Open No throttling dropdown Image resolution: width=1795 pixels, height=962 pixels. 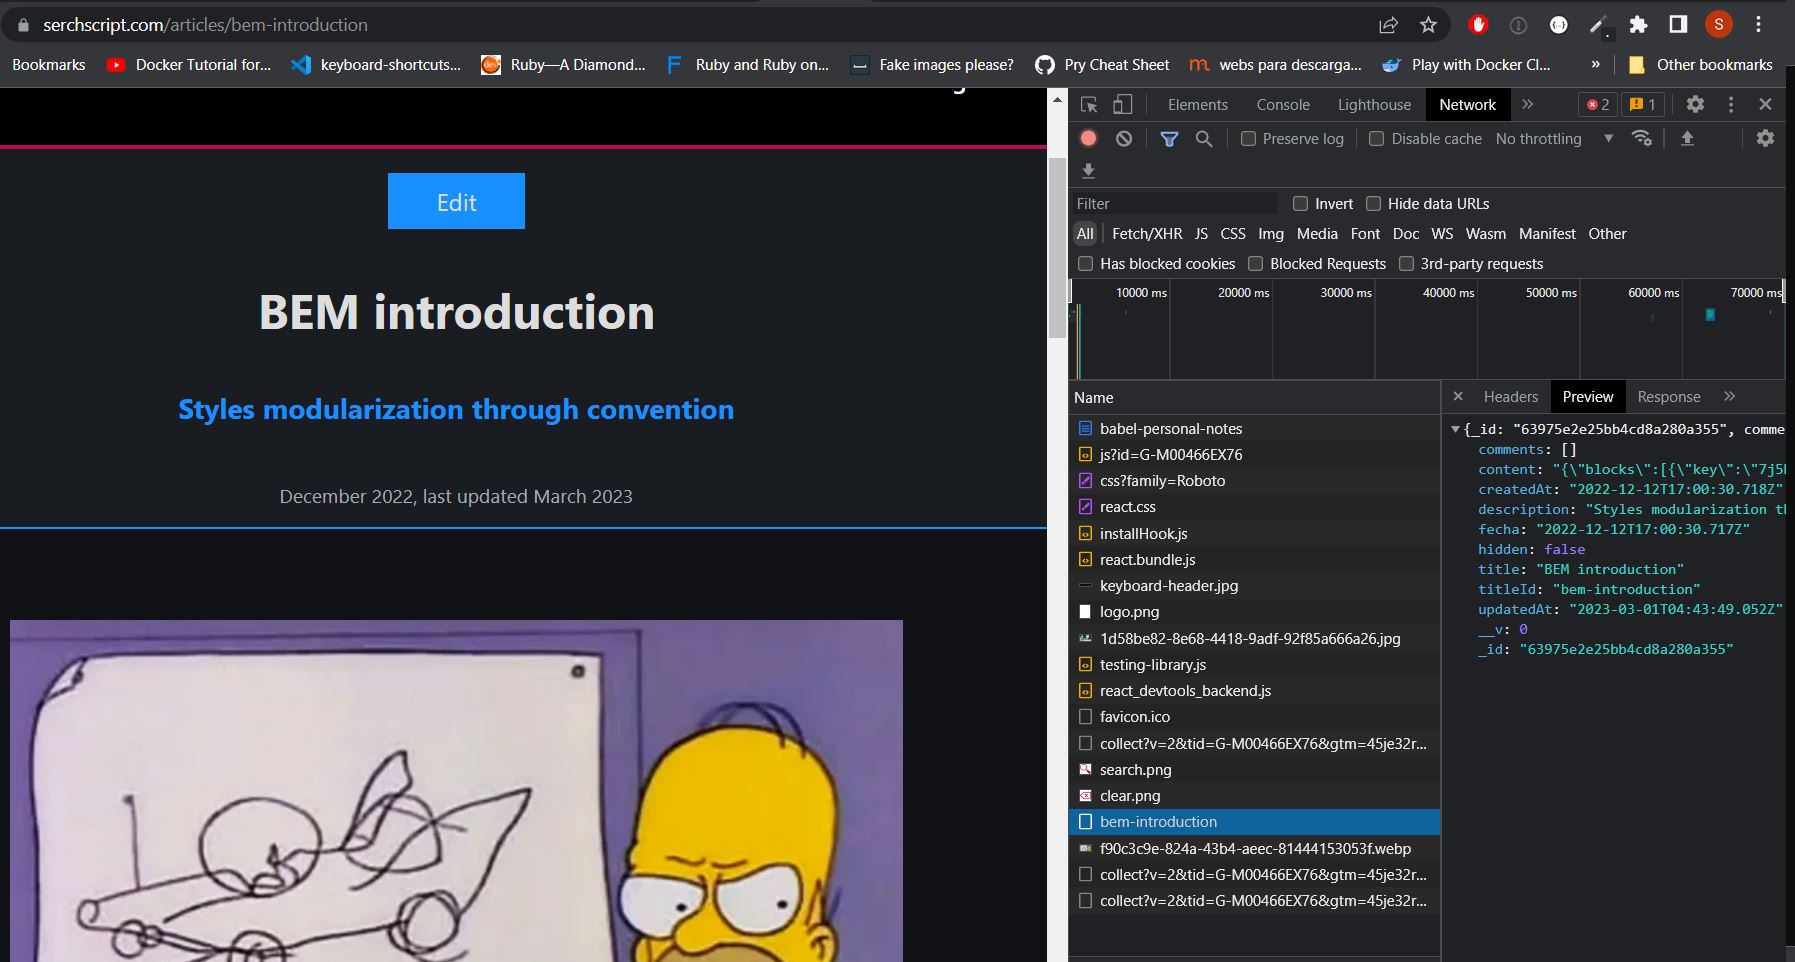point(1554,139)
